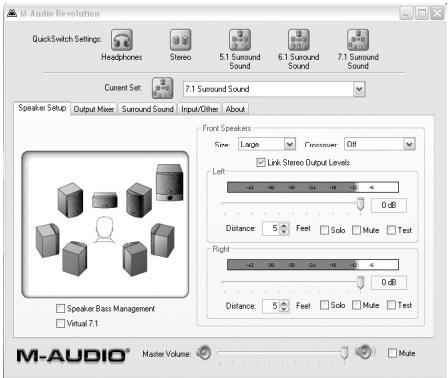Screen dimensions: 448x378
Task: Open the Surround Sound tab
Action: [x=147, y=109]
